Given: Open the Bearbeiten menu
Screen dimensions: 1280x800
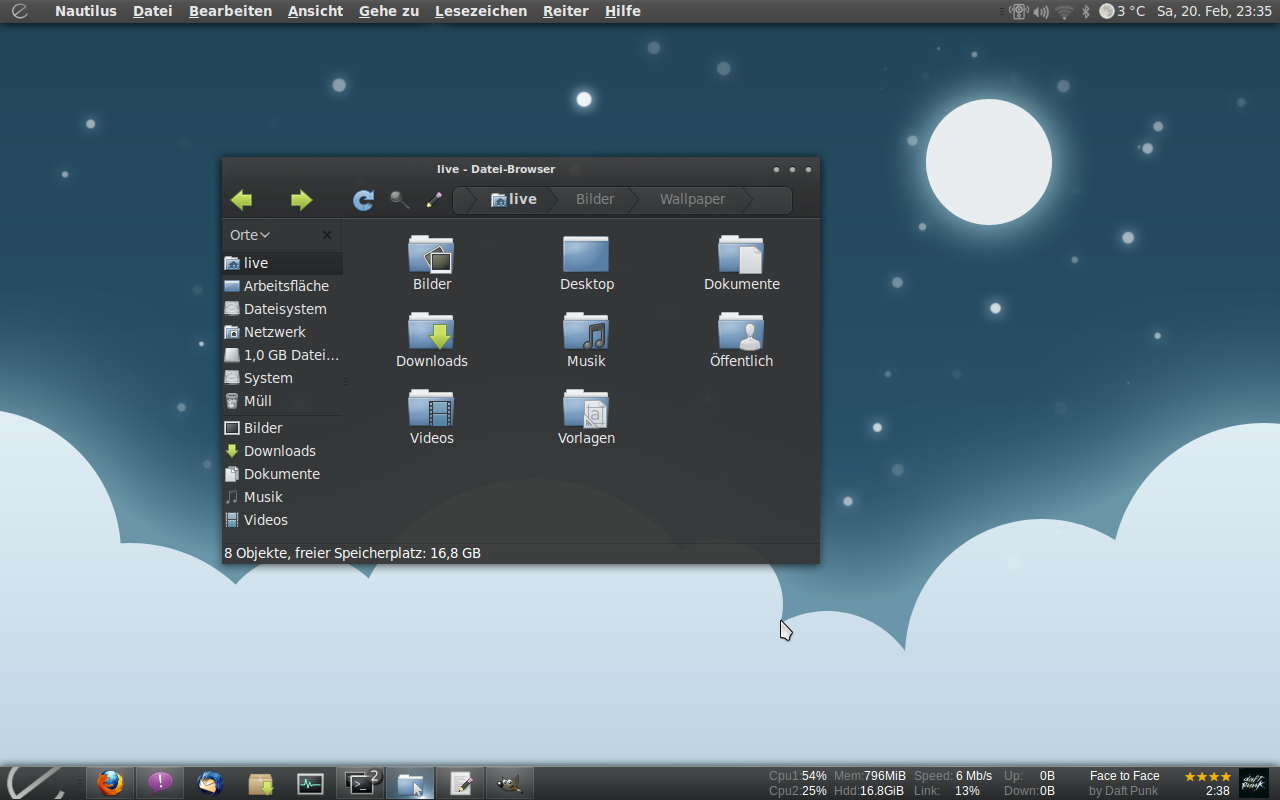Looking at the screenshot, I should pyautogui.click(x=230, y=11).
